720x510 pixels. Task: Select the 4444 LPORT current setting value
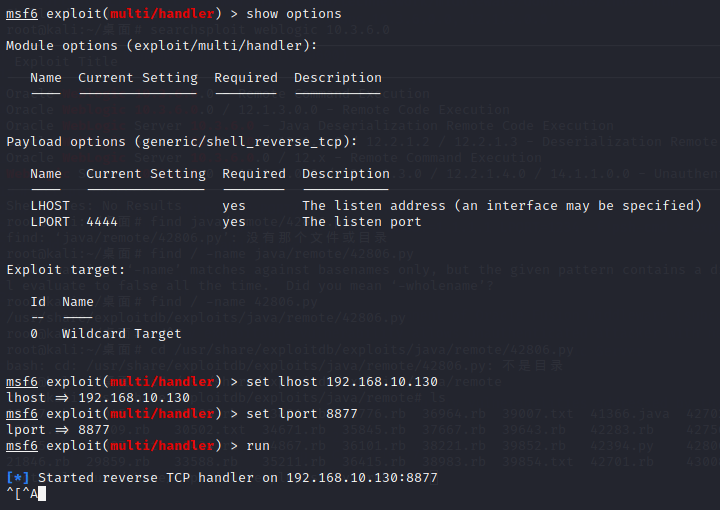point(102,222)
